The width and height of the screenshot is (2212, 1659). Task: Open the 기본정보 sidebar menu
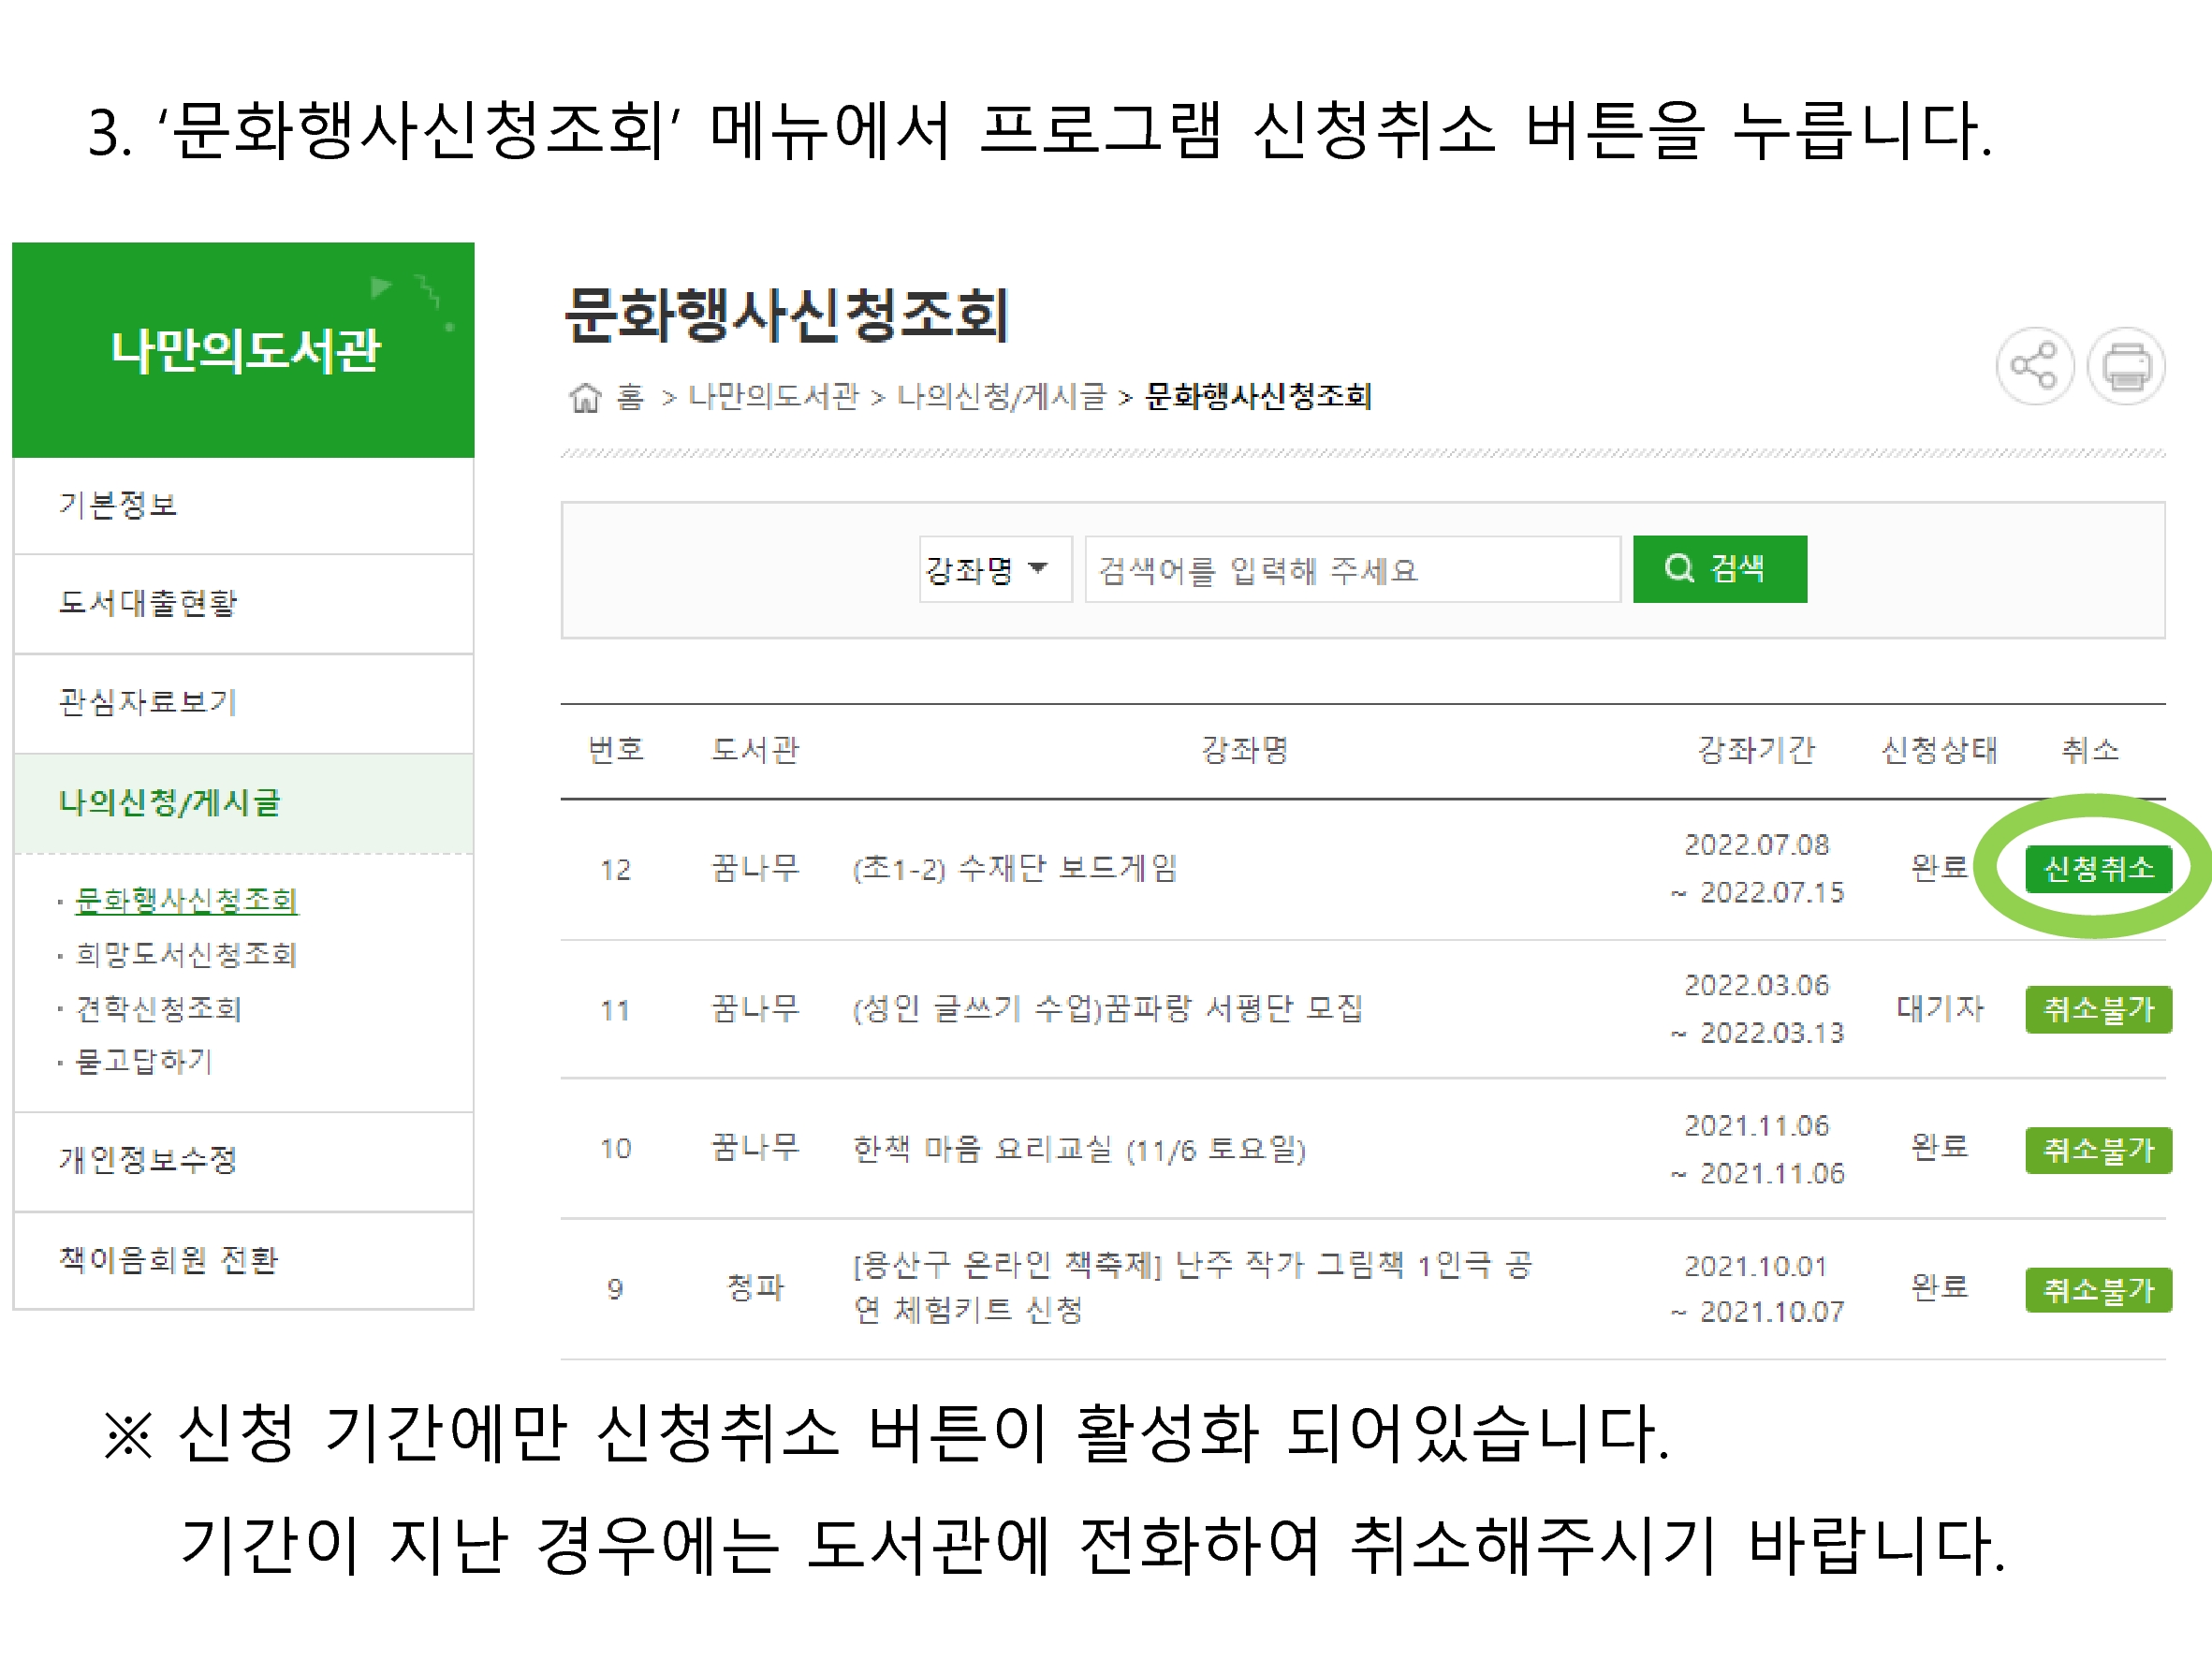coord(118,505)
